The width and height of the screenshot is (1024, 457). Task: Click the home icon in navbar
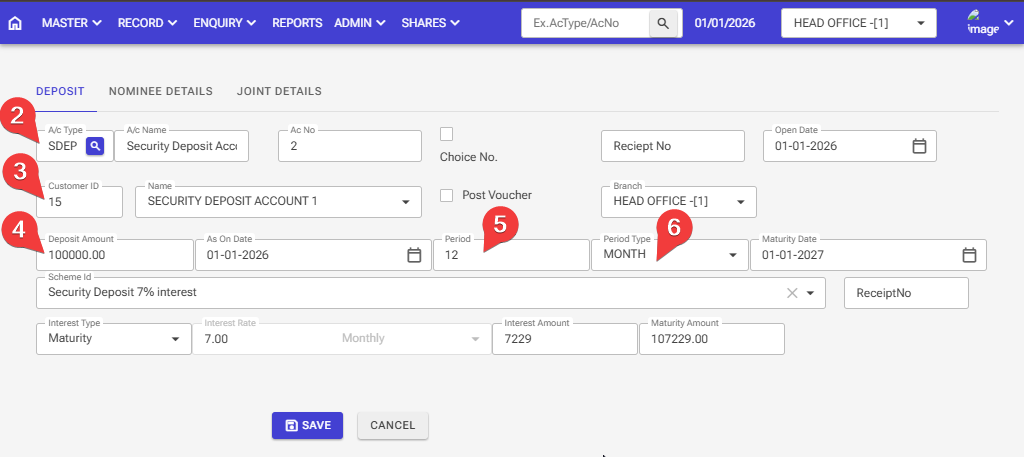coord(14,22)
